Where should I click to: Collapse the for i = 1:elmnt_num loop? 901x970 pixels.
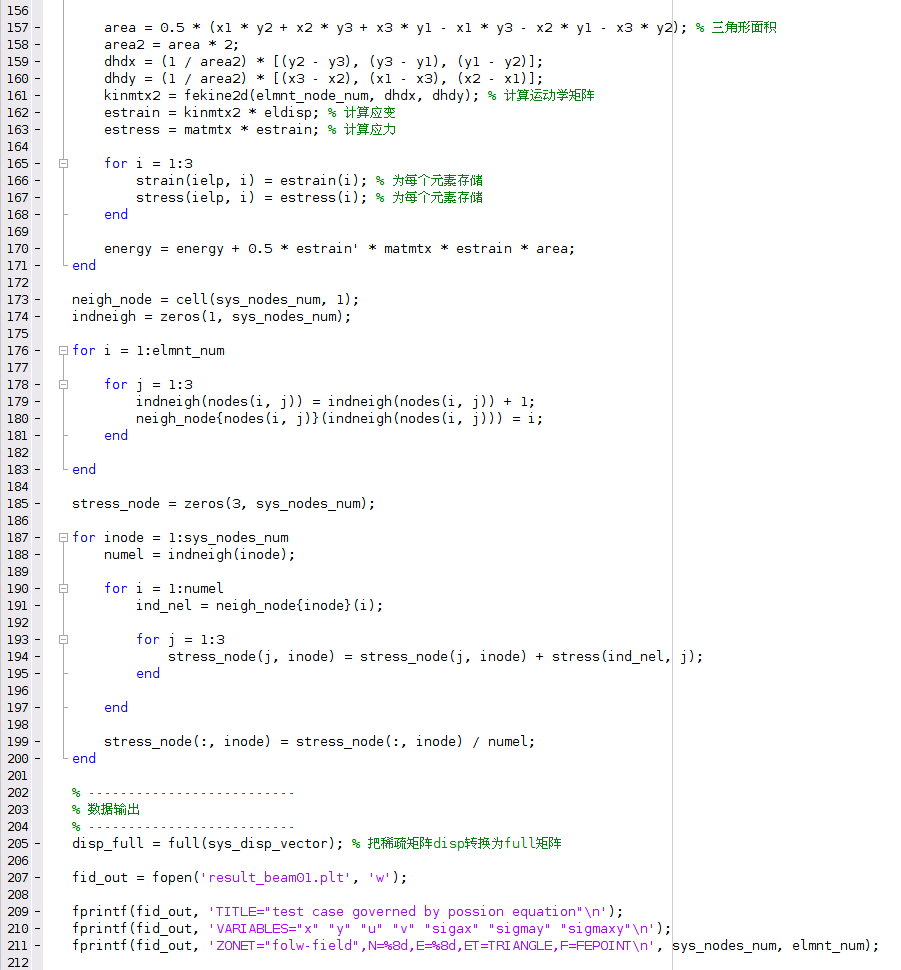pos(63,350)
